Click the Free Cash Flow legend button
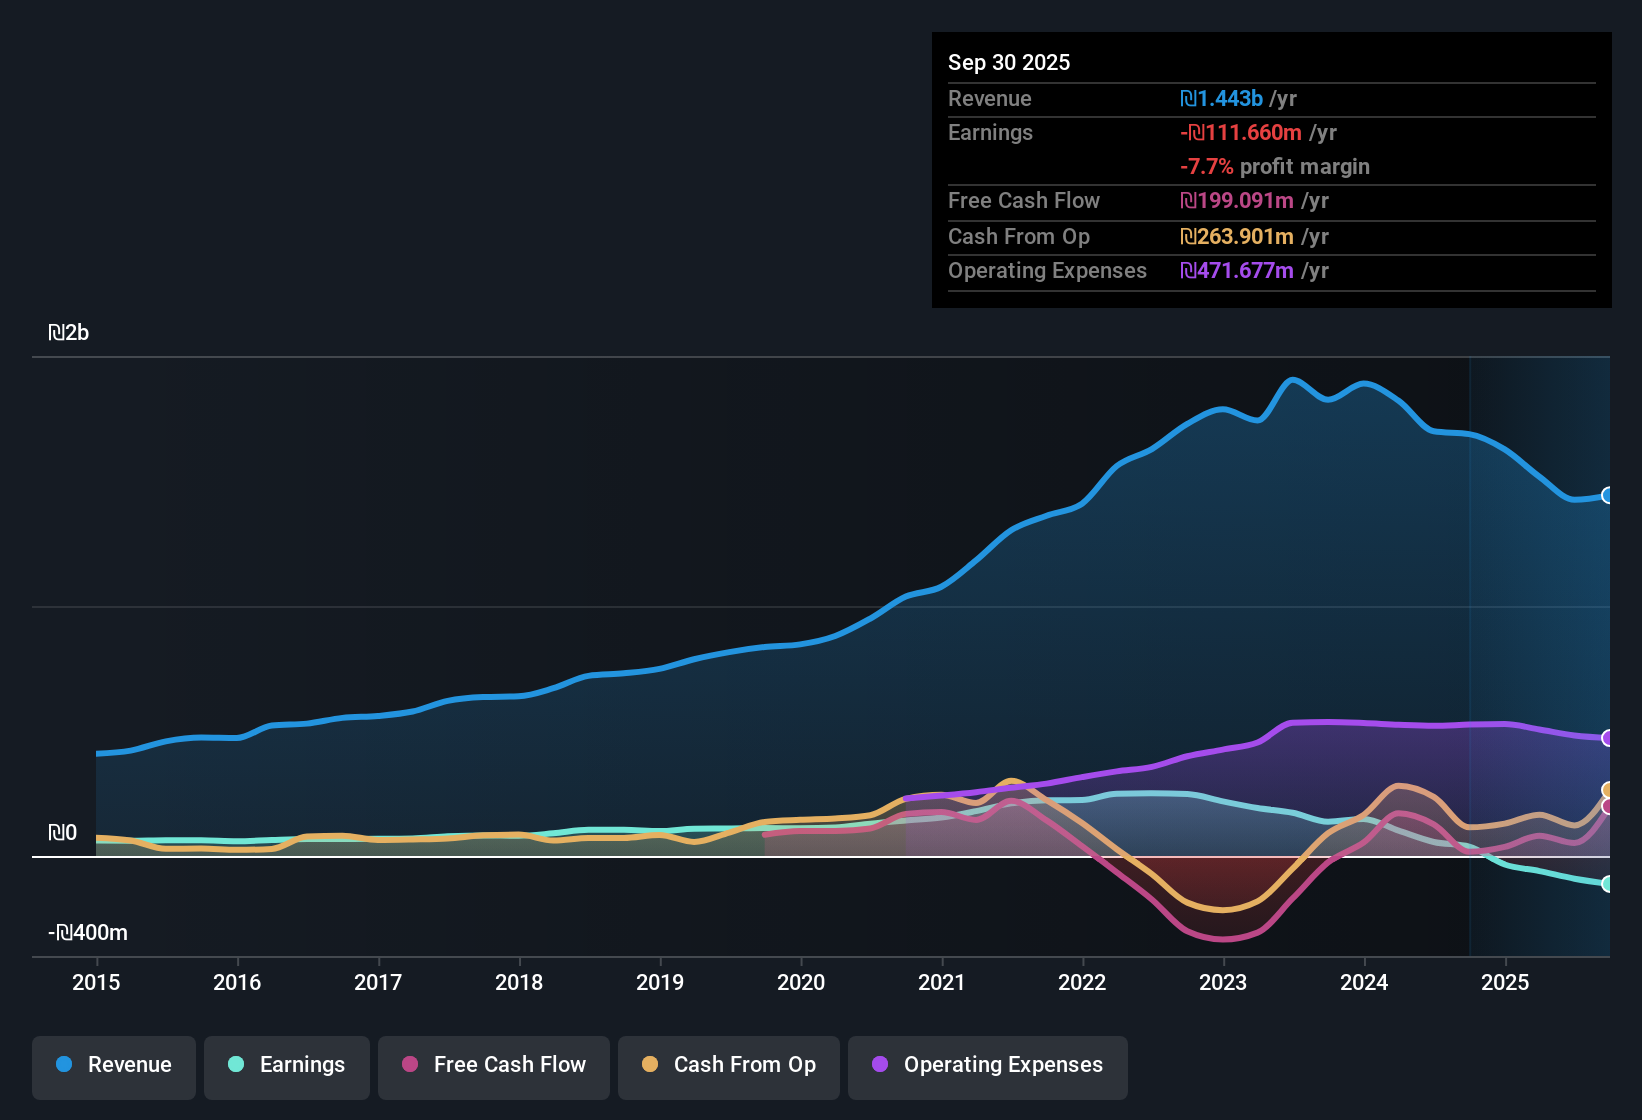 pyautogui.click(x=494, y=1065)
